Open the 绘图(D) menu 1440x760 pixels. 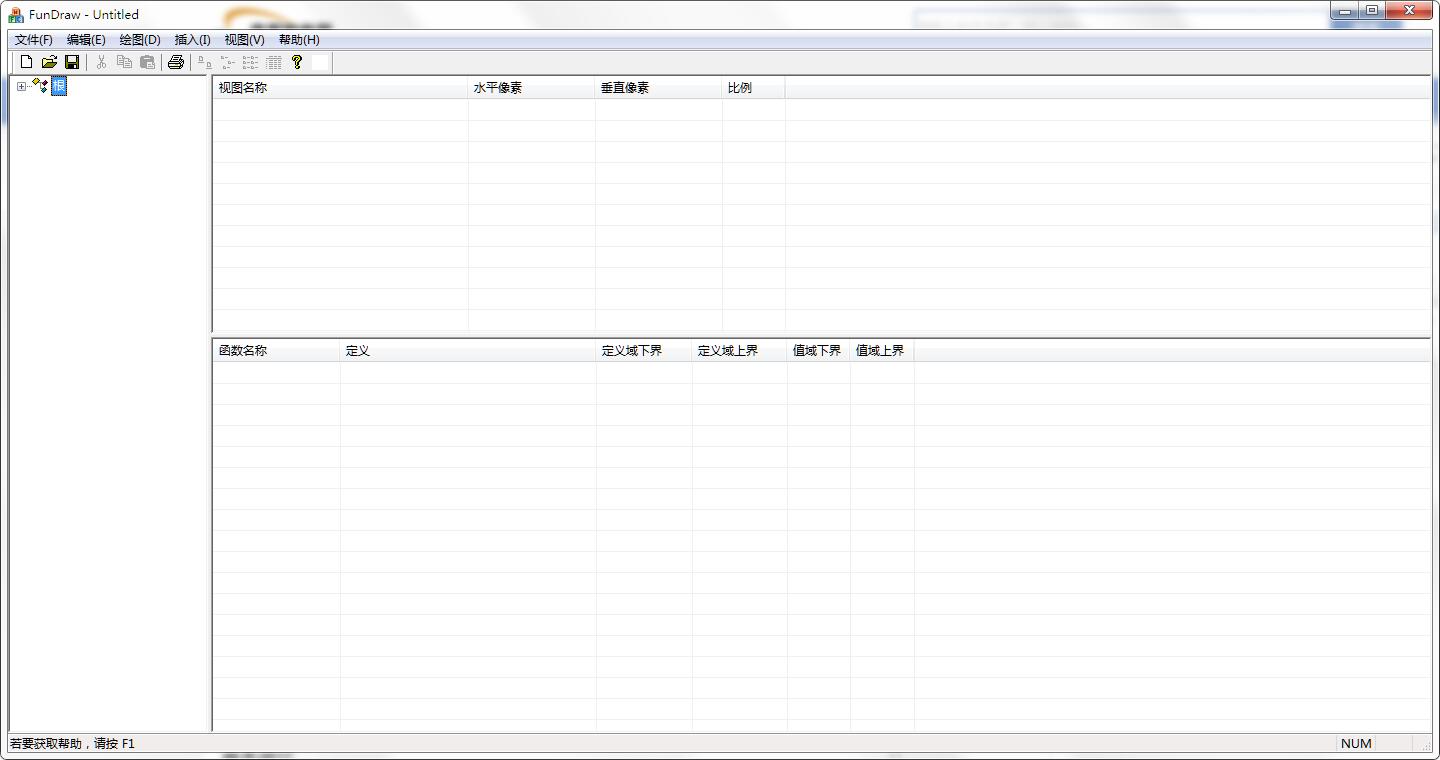[x=140, y=40]
